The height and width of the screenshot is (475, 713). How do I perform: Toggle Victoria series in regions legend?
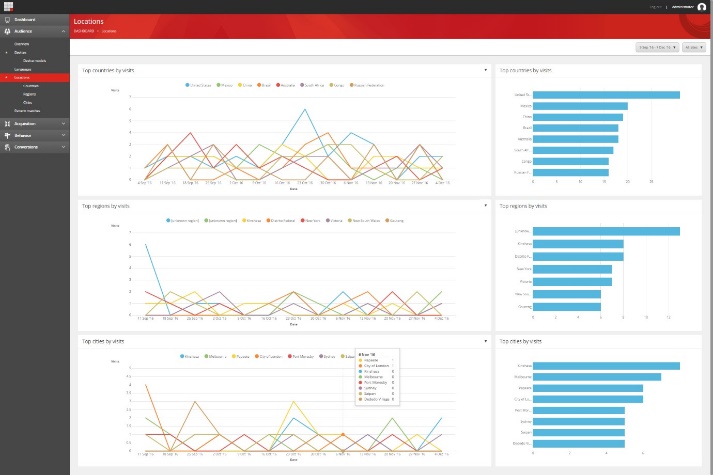(334, 220)
